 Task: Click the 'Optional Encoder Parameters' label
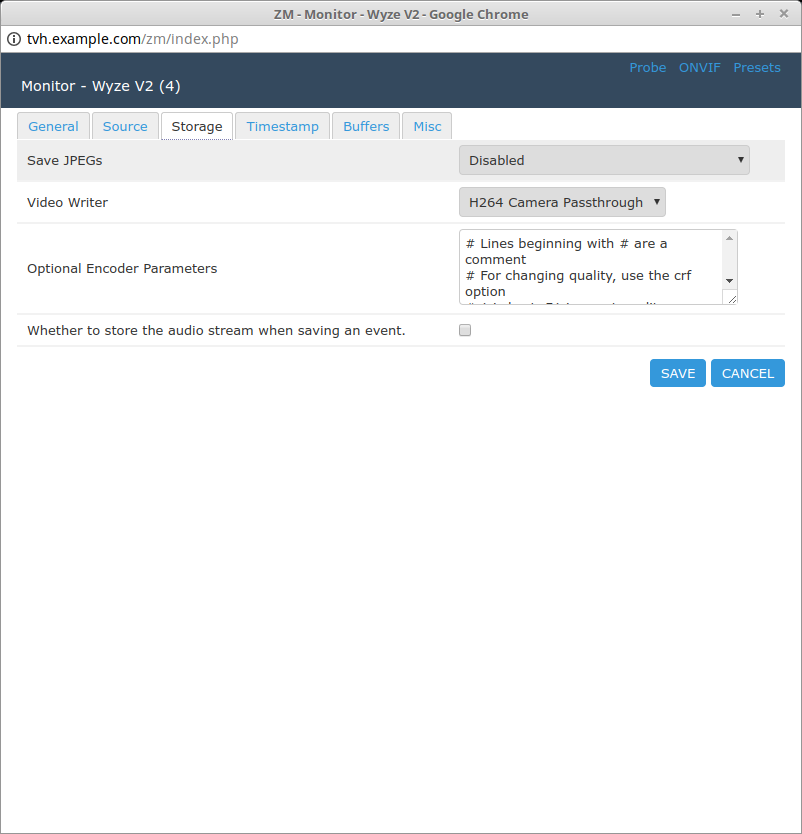point(122,269)
